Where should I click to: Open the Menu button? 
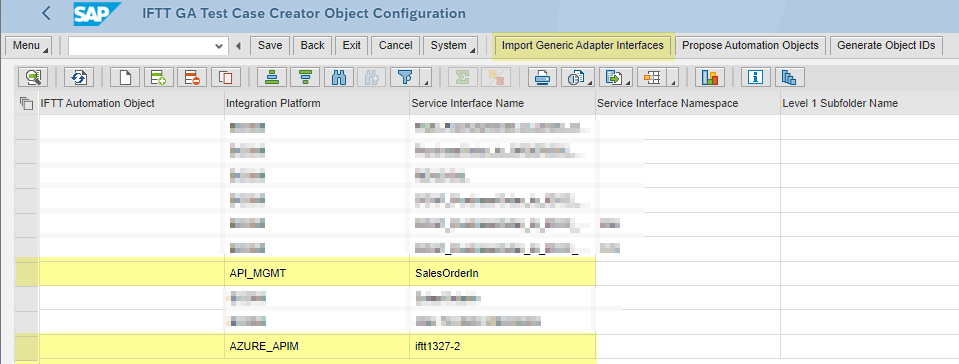click(28, 45)
